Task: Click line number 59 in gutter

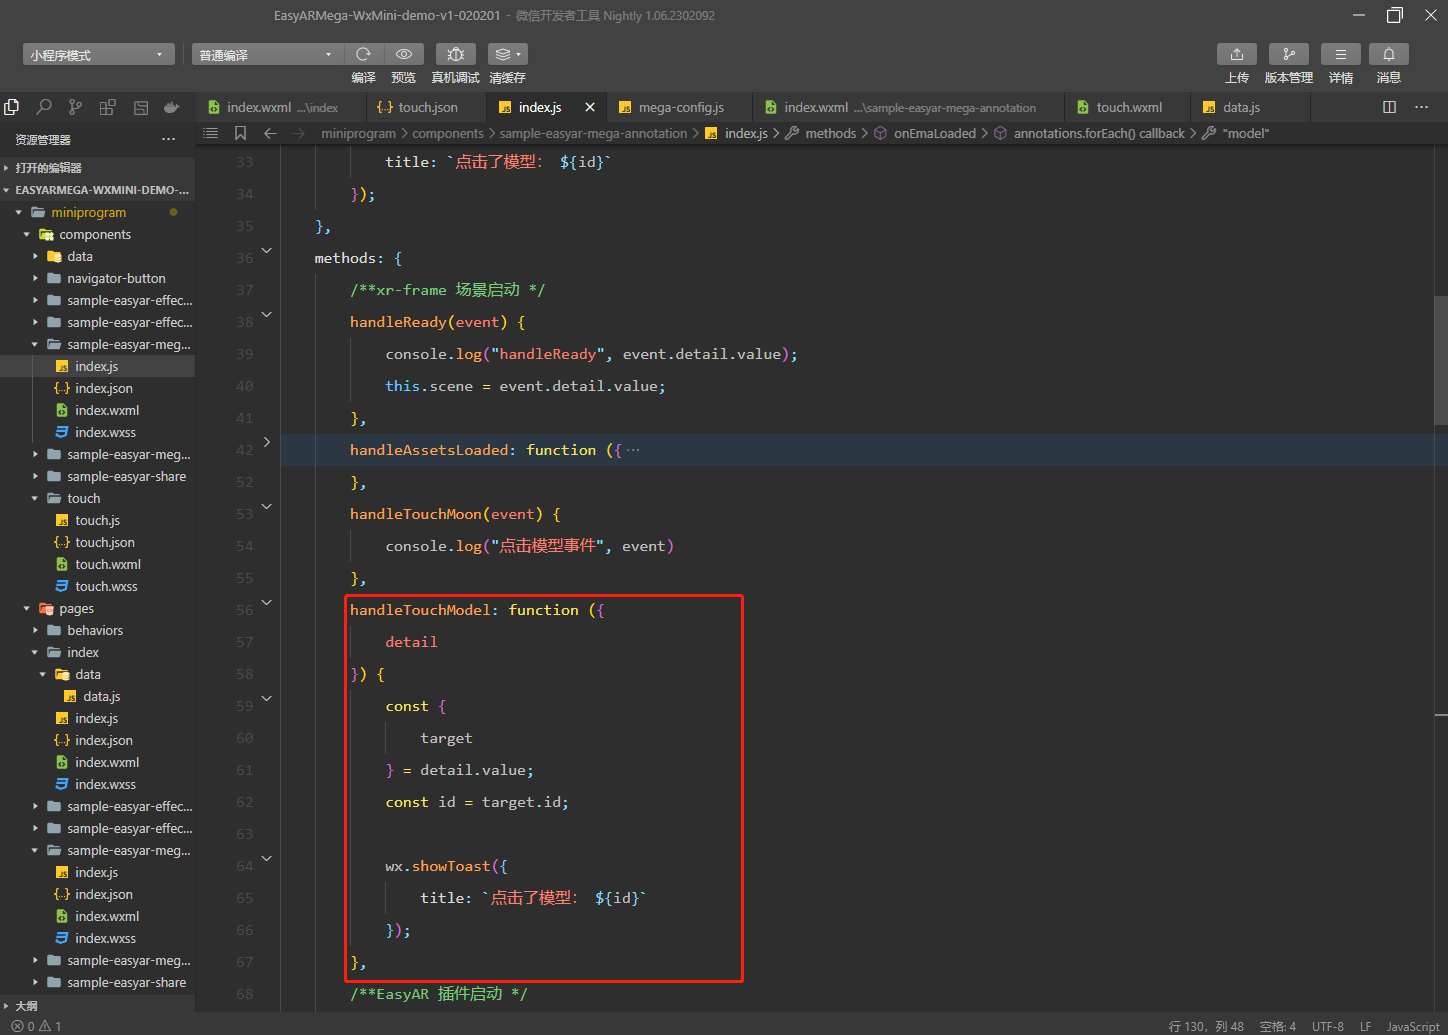Action: (x=245, y=706)
